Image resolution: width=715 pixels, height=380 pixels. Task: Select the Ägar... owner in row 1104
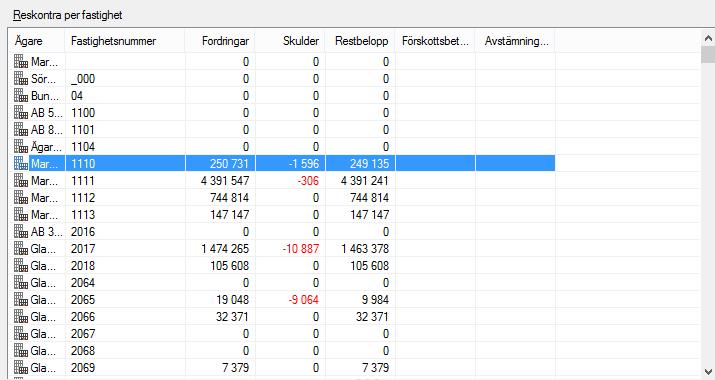[46, 146]
